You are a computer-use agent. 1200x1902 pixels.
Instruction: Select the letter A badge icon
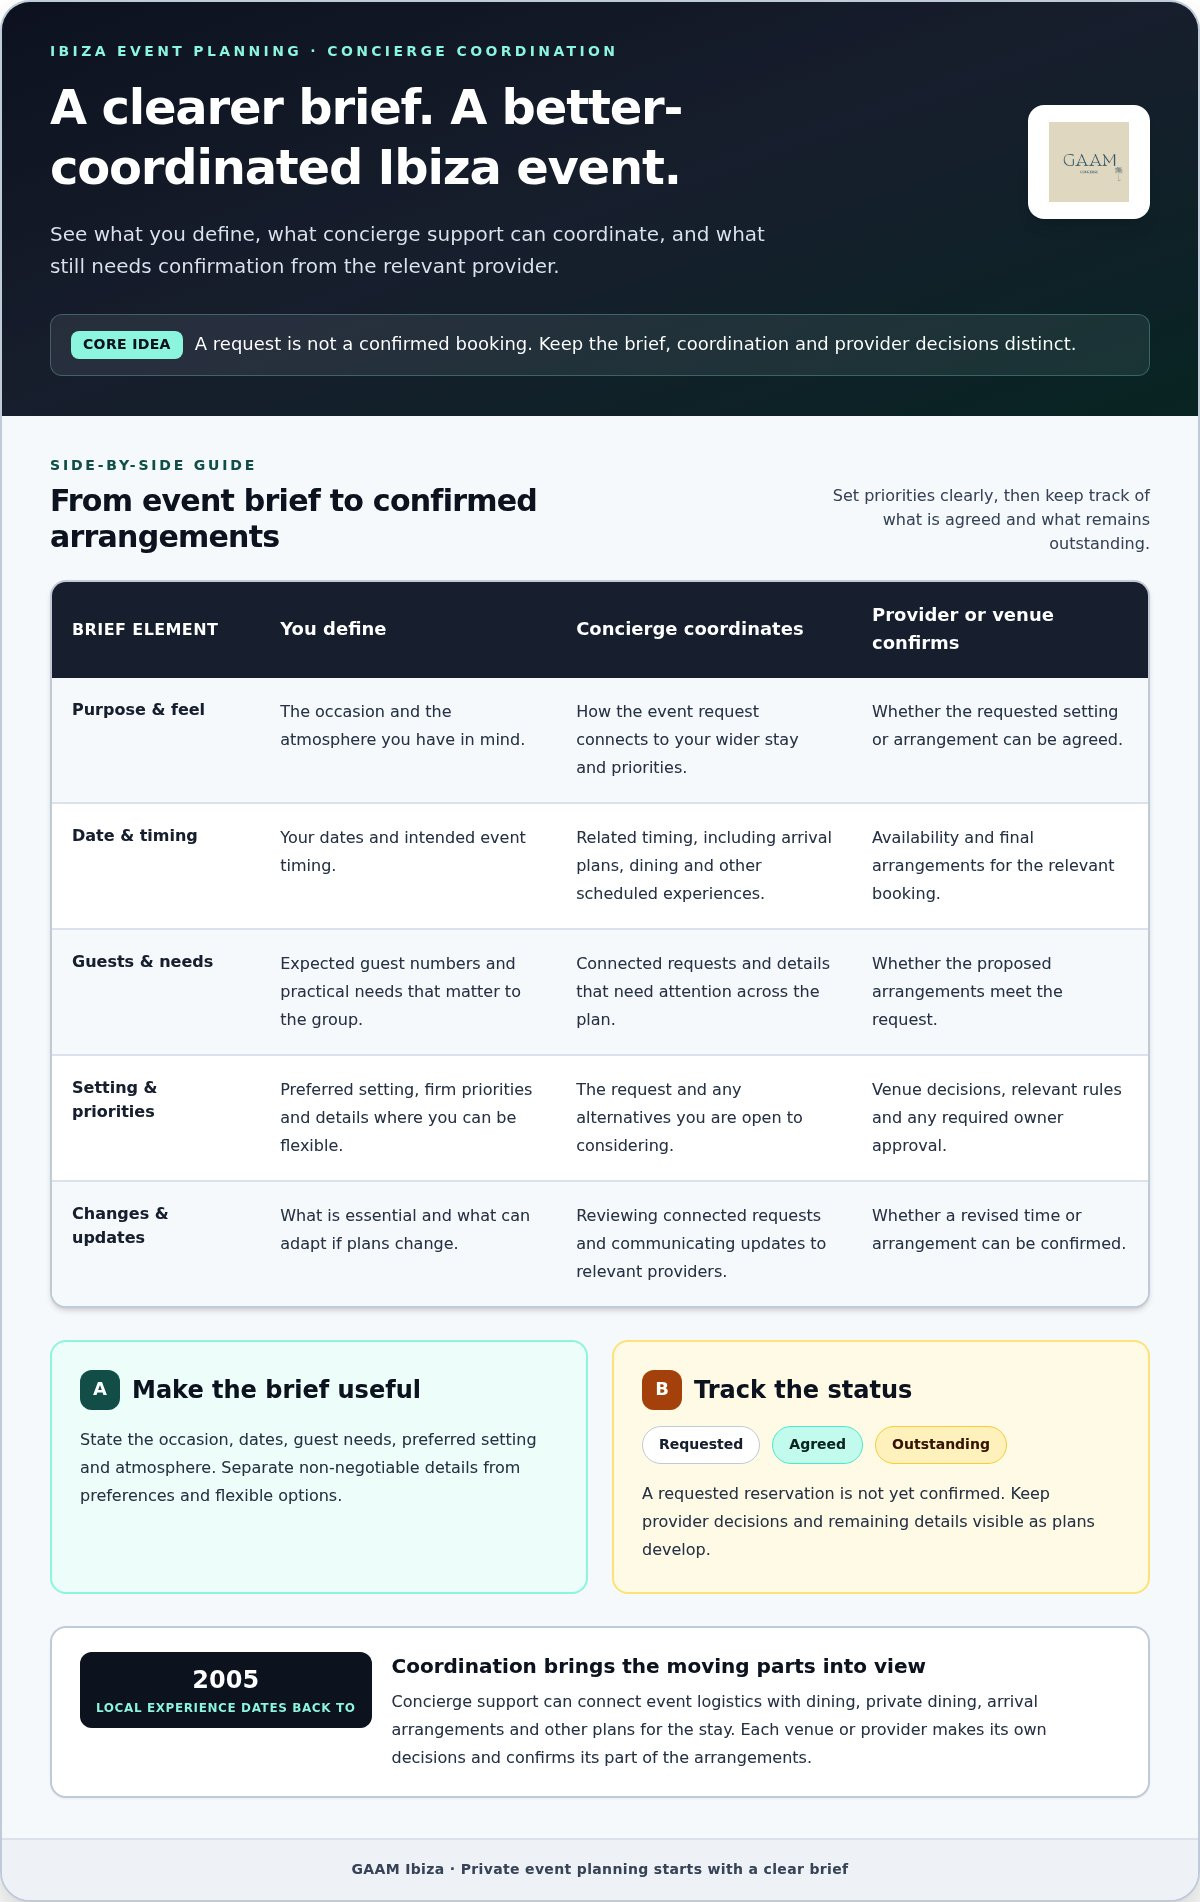100,1390
